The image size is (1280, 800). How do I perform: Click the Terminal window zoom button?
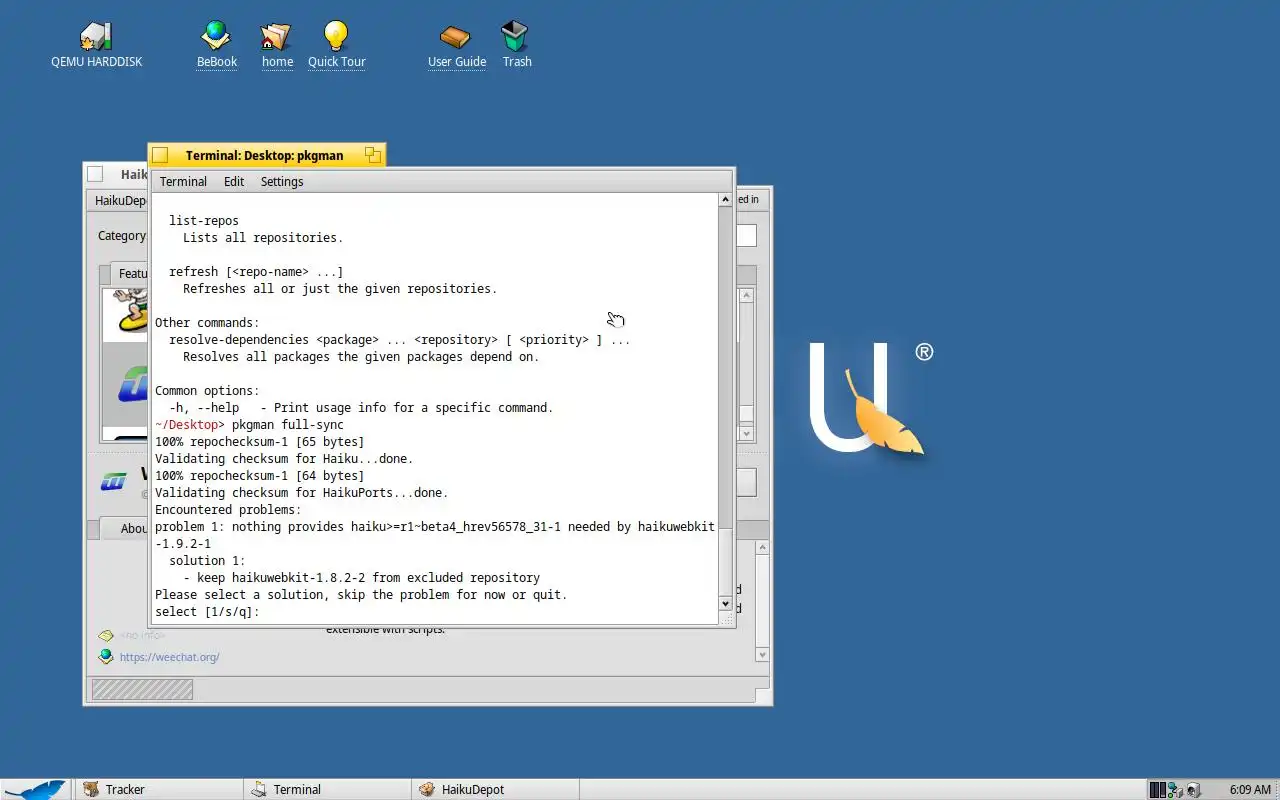[372, 155]
